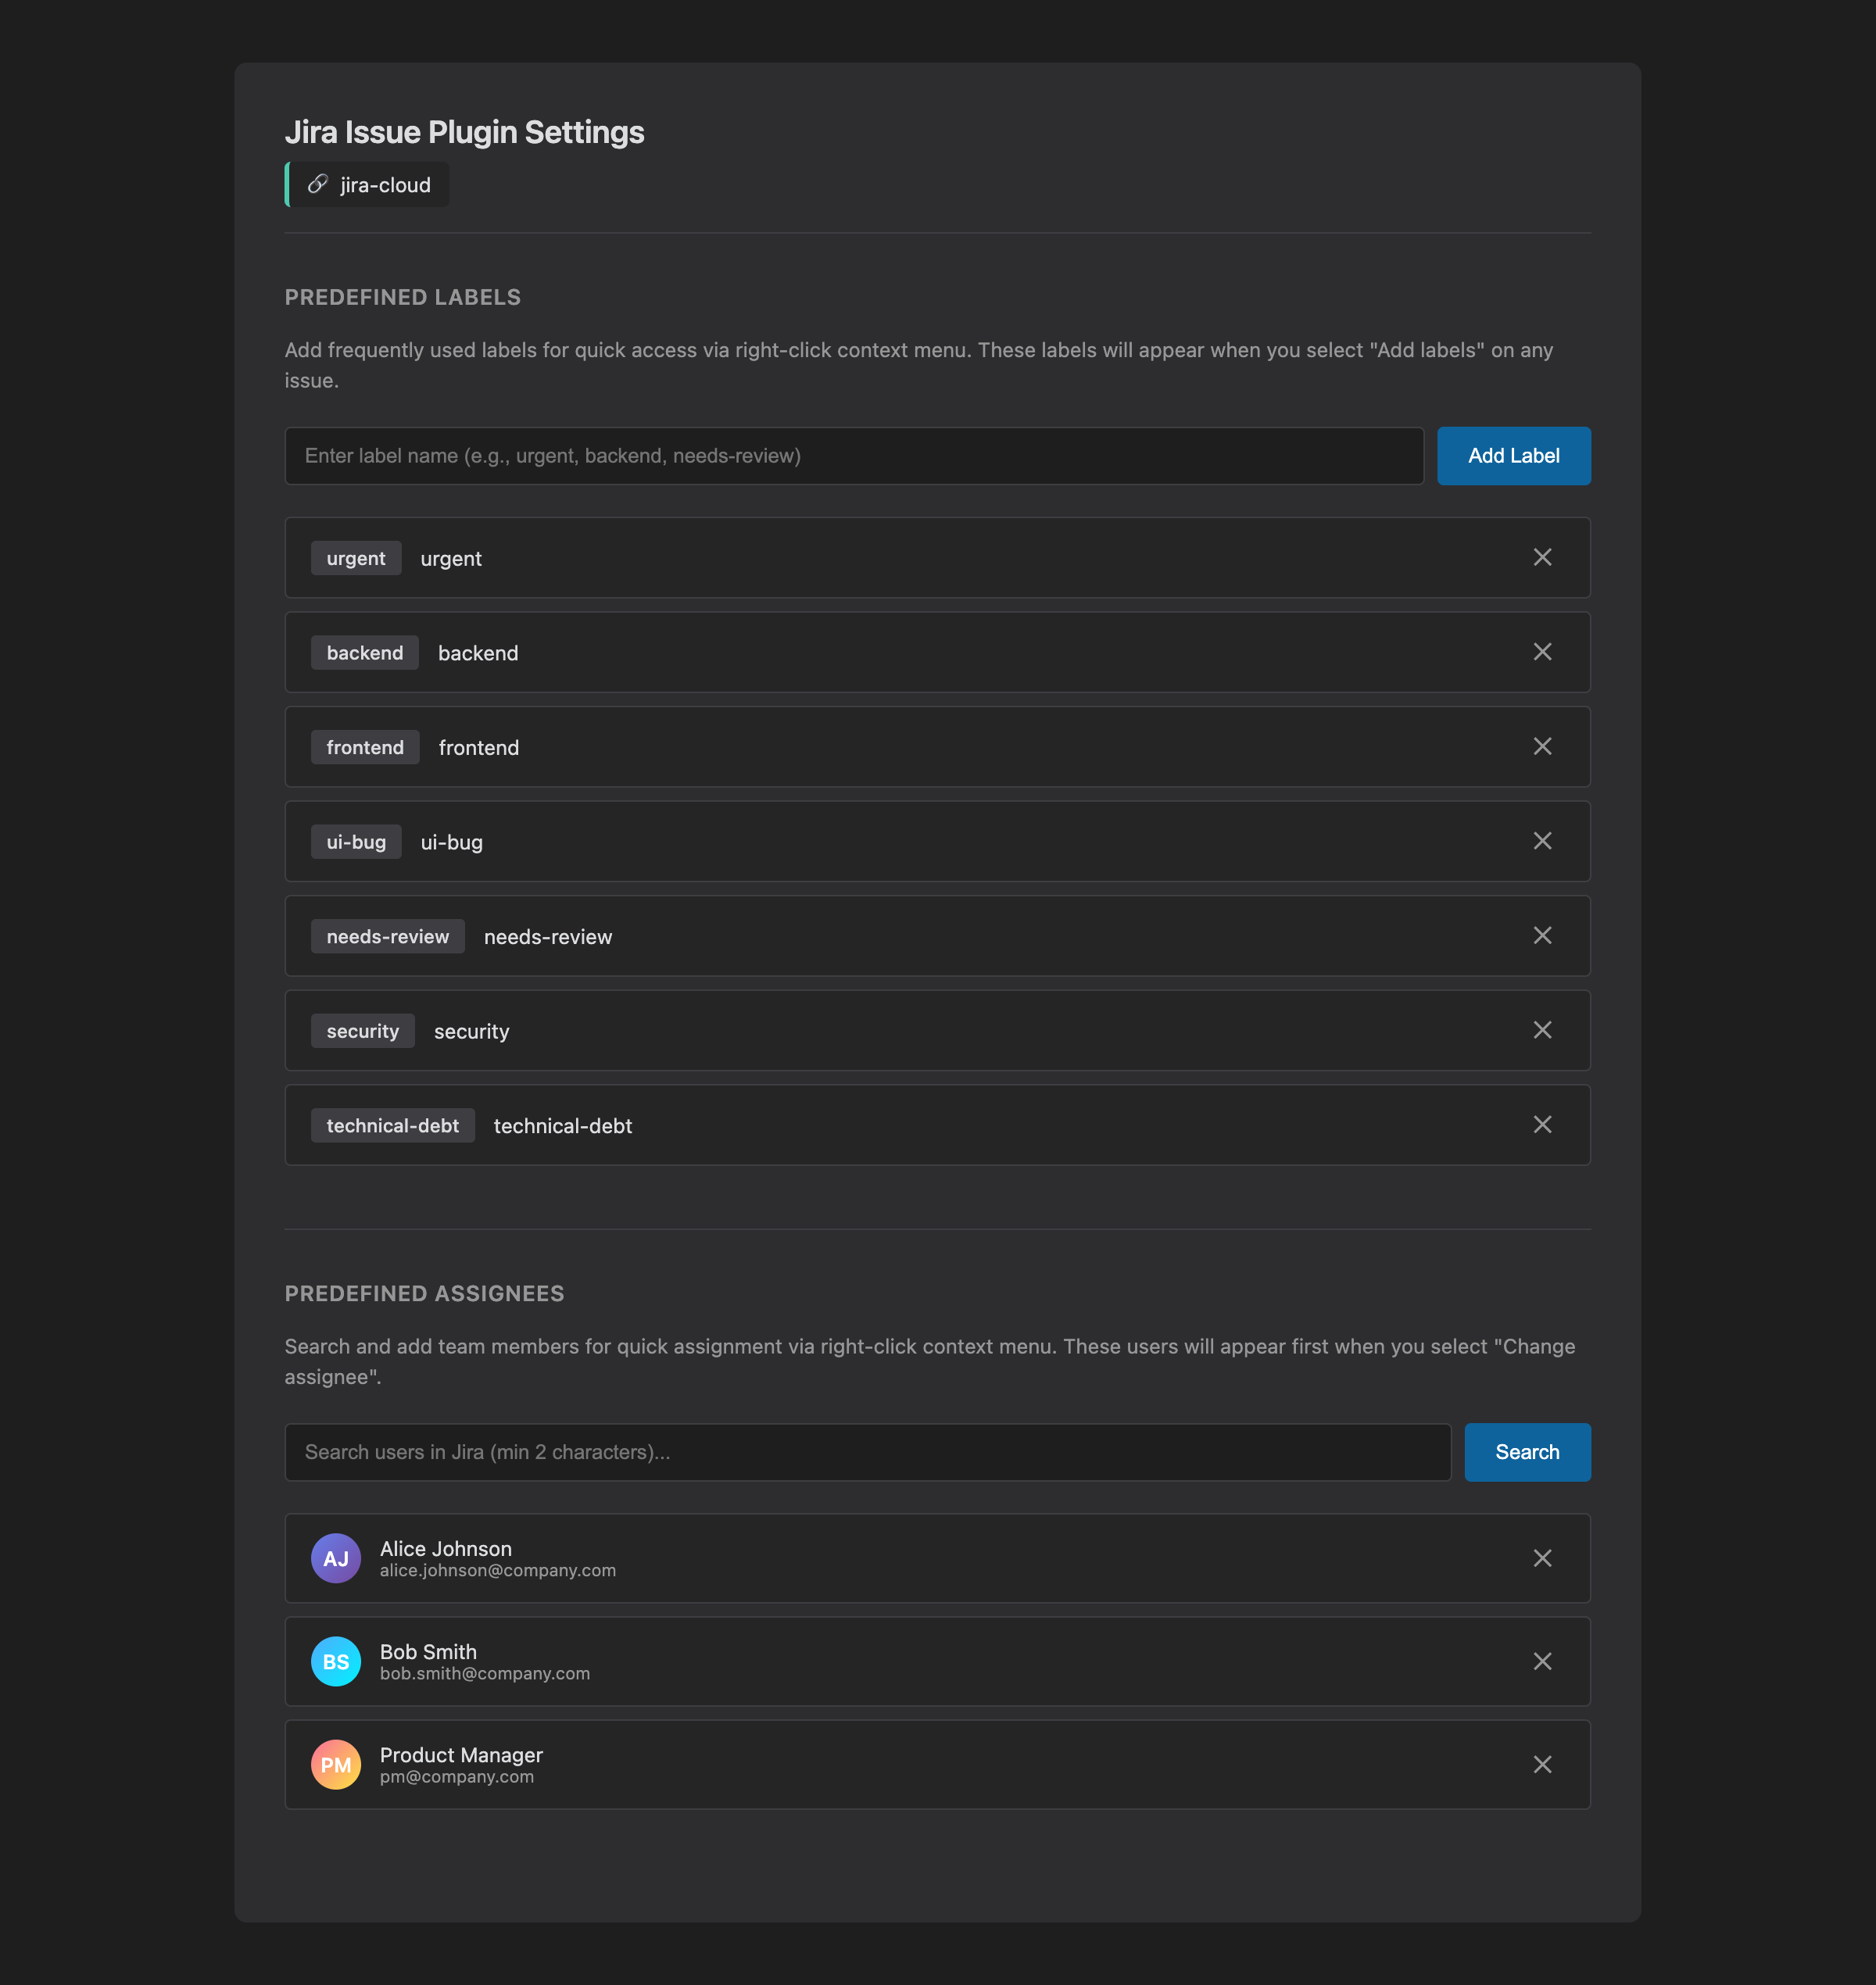Click the Jira Issue Plugin Settings title
Screen dimensions: 1876x1985
tap(465, 132)
